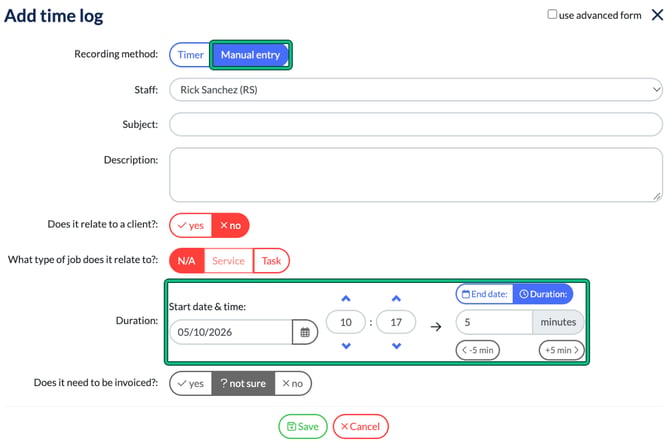Choose yes for relates to a client
Screen dimensions: 670x444
click(x=191, y=225)
